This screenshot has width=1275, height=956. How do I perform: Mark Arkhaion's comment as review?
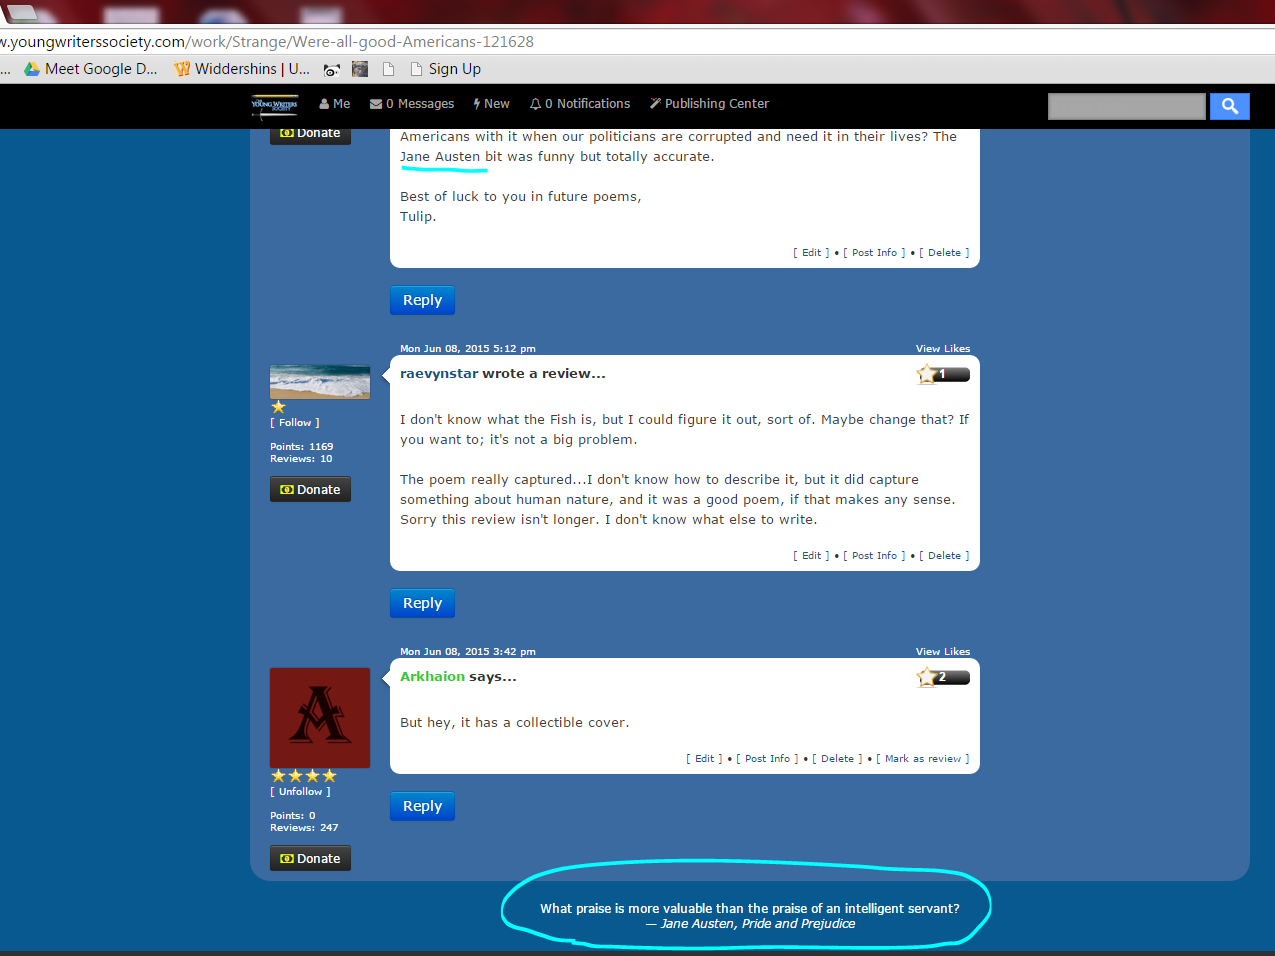[923, 759]
